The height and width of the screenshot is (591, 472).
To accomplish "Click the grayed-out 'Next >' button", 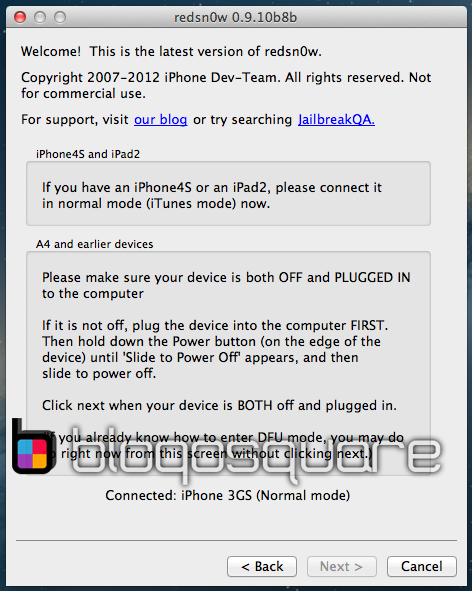I will [x=342, y=566].
